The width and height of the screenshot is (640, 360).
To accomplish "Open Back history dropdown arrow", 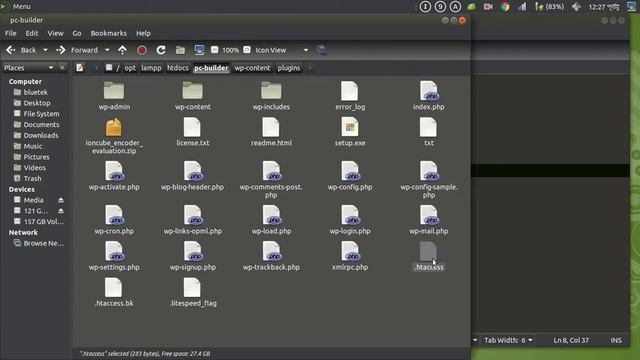I will [x=45, y=50].
